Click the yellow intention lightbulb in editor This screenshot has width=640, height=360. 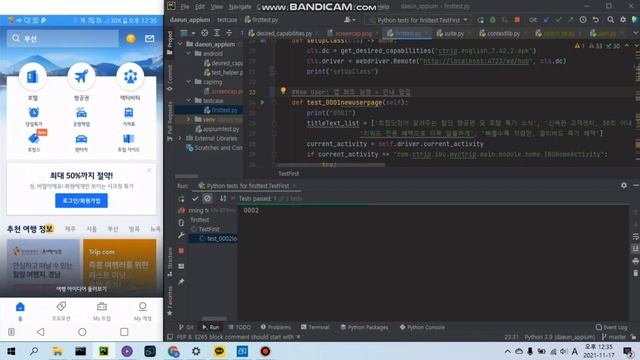click(283, 91)
